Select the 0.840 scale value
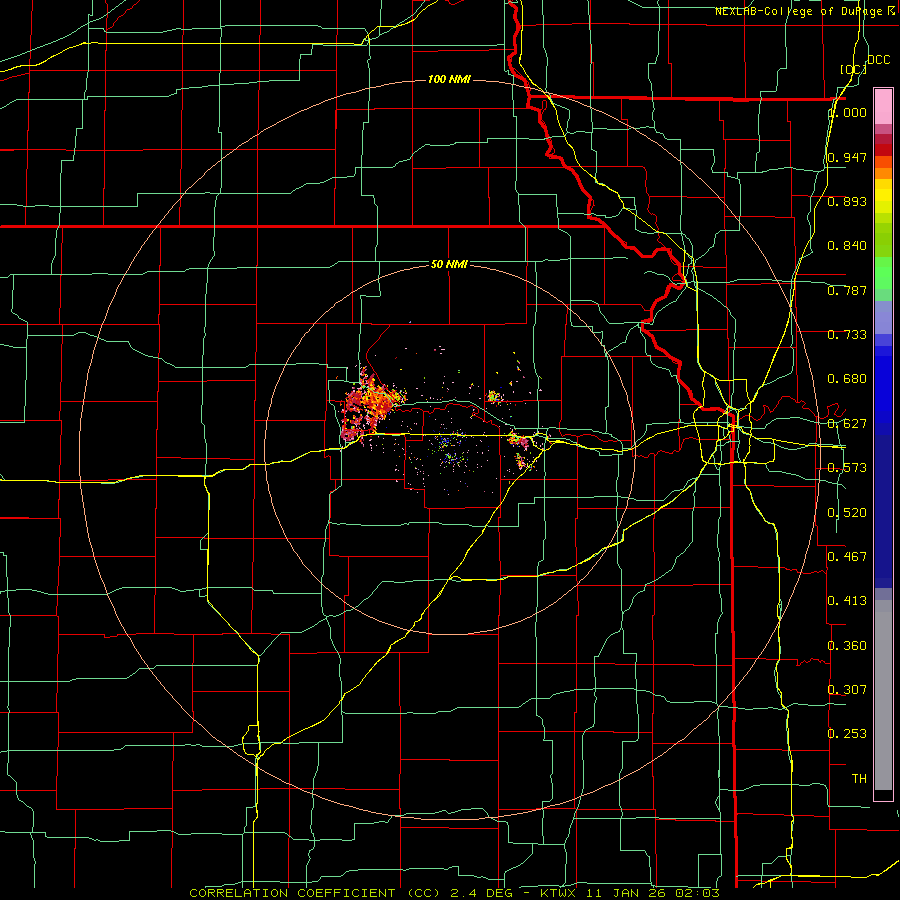 point(847,246)
